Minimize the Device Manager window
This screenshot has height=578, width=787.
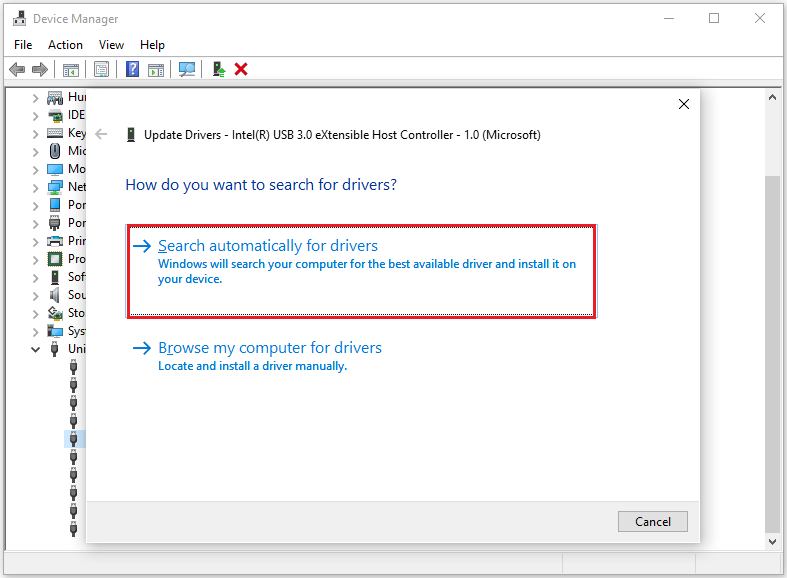click(x=669, y=19)
